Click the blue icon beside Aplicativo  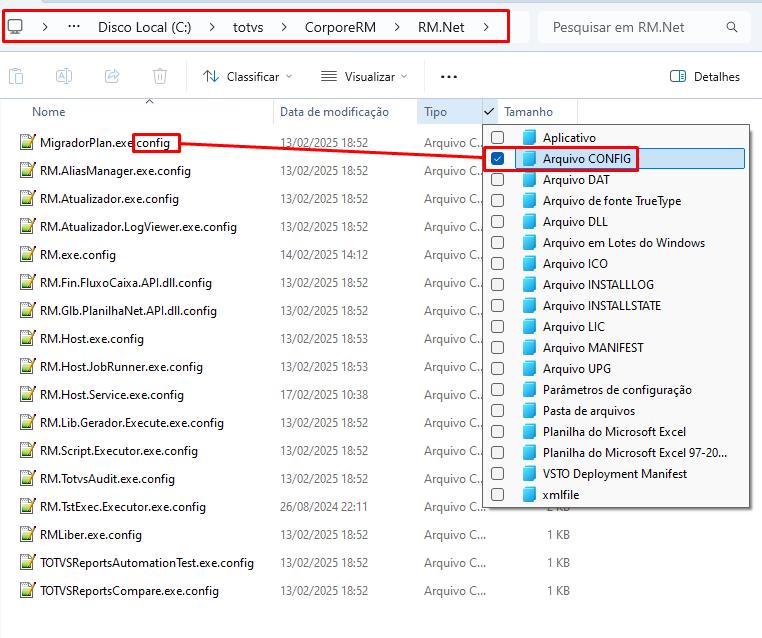click(x=529, y=138)
